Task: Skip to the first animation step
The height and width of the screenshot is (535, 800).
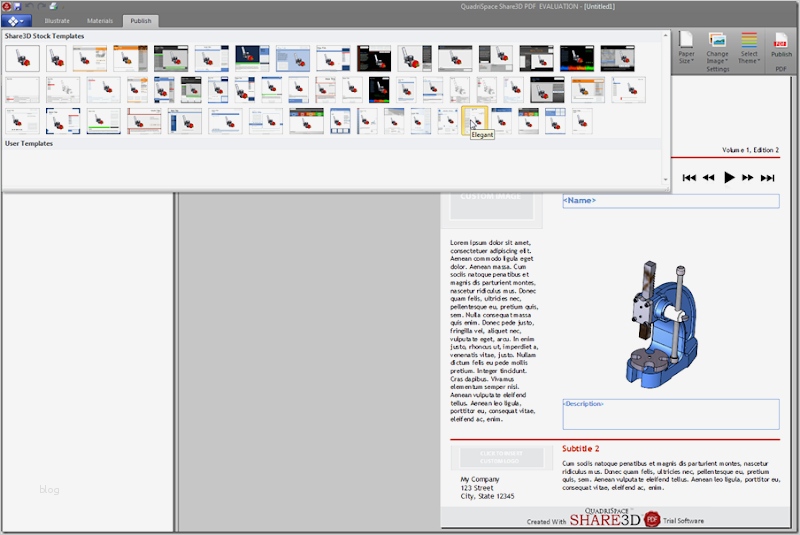Action: click(689, 177)
